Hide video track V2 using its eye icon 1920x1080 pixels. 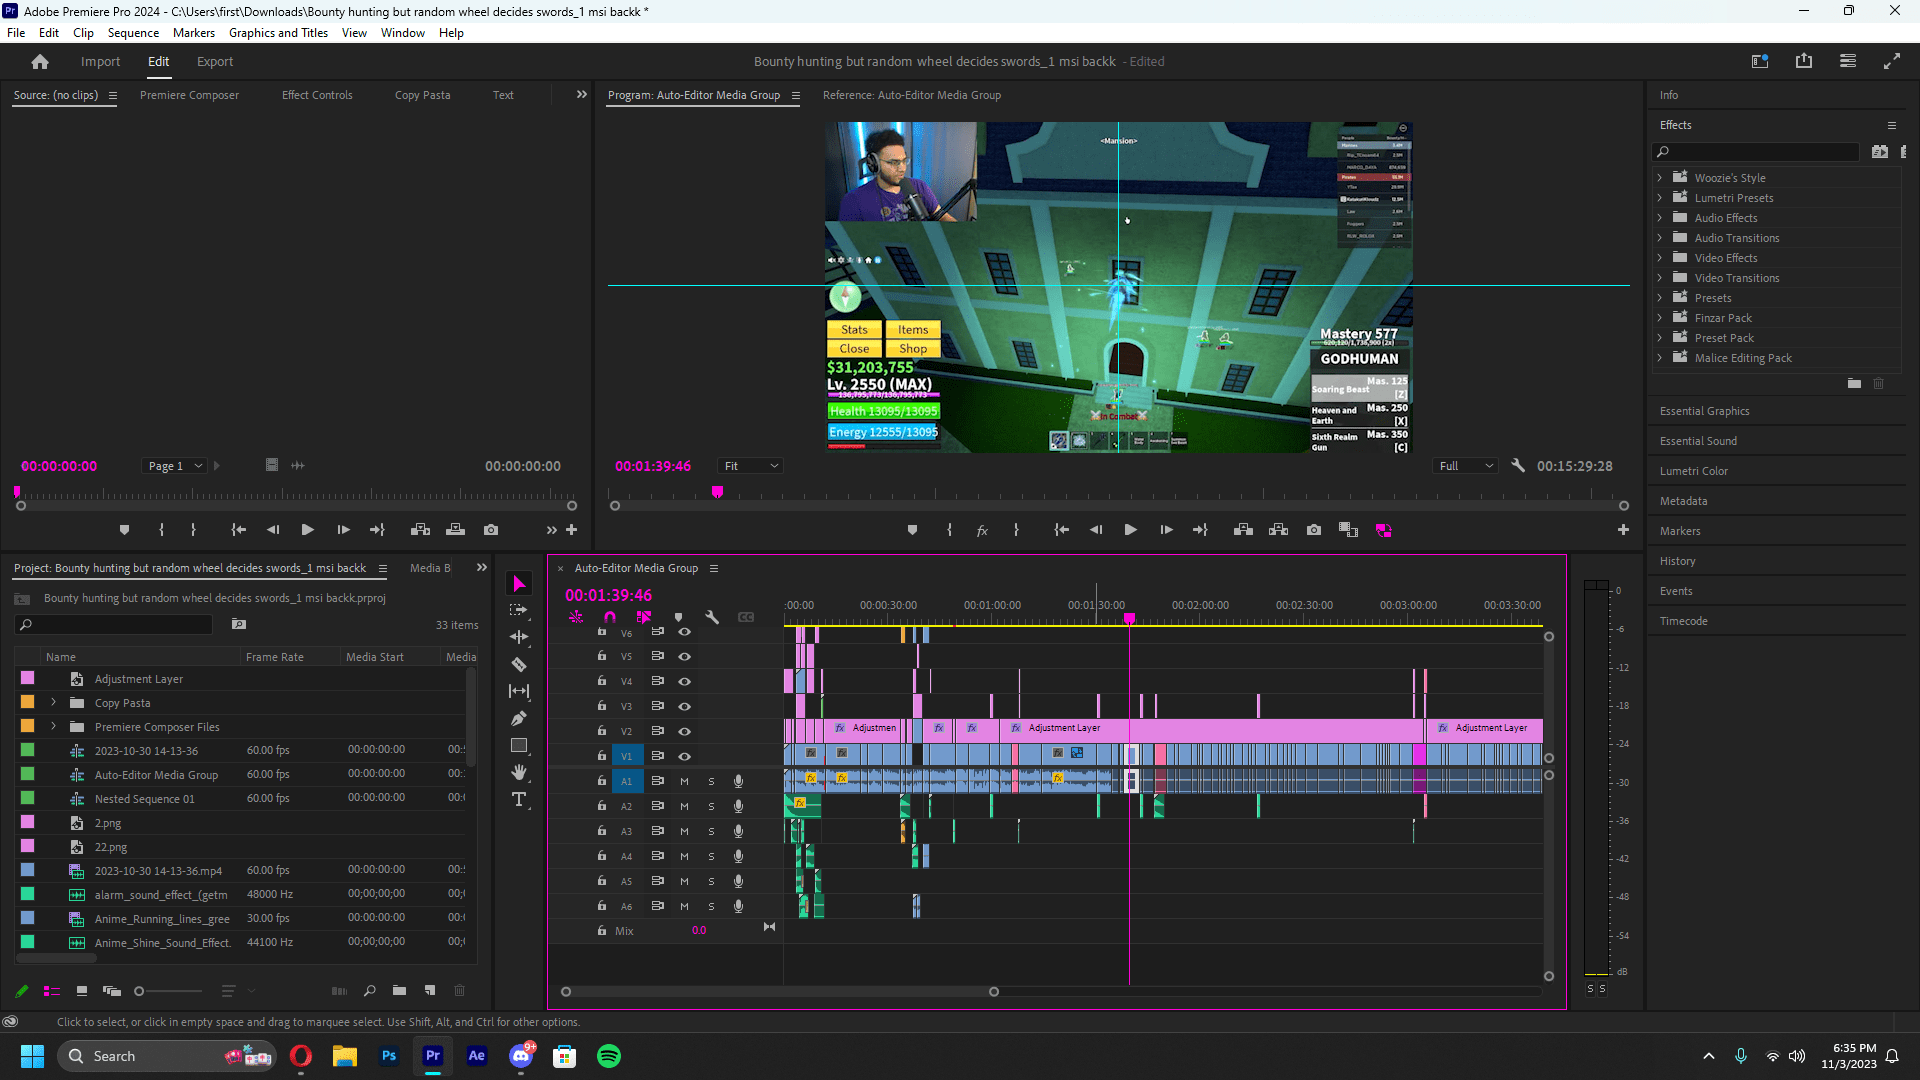pos(685,731)
